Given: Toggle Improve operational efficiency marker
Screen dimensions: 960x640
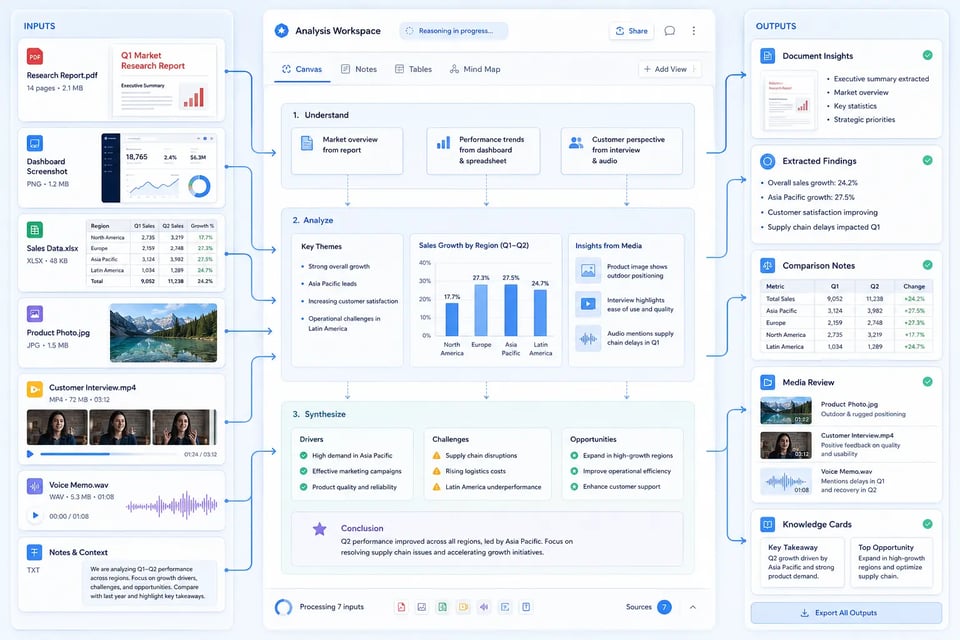Looking at the screenshot, I should coord(574,471).
